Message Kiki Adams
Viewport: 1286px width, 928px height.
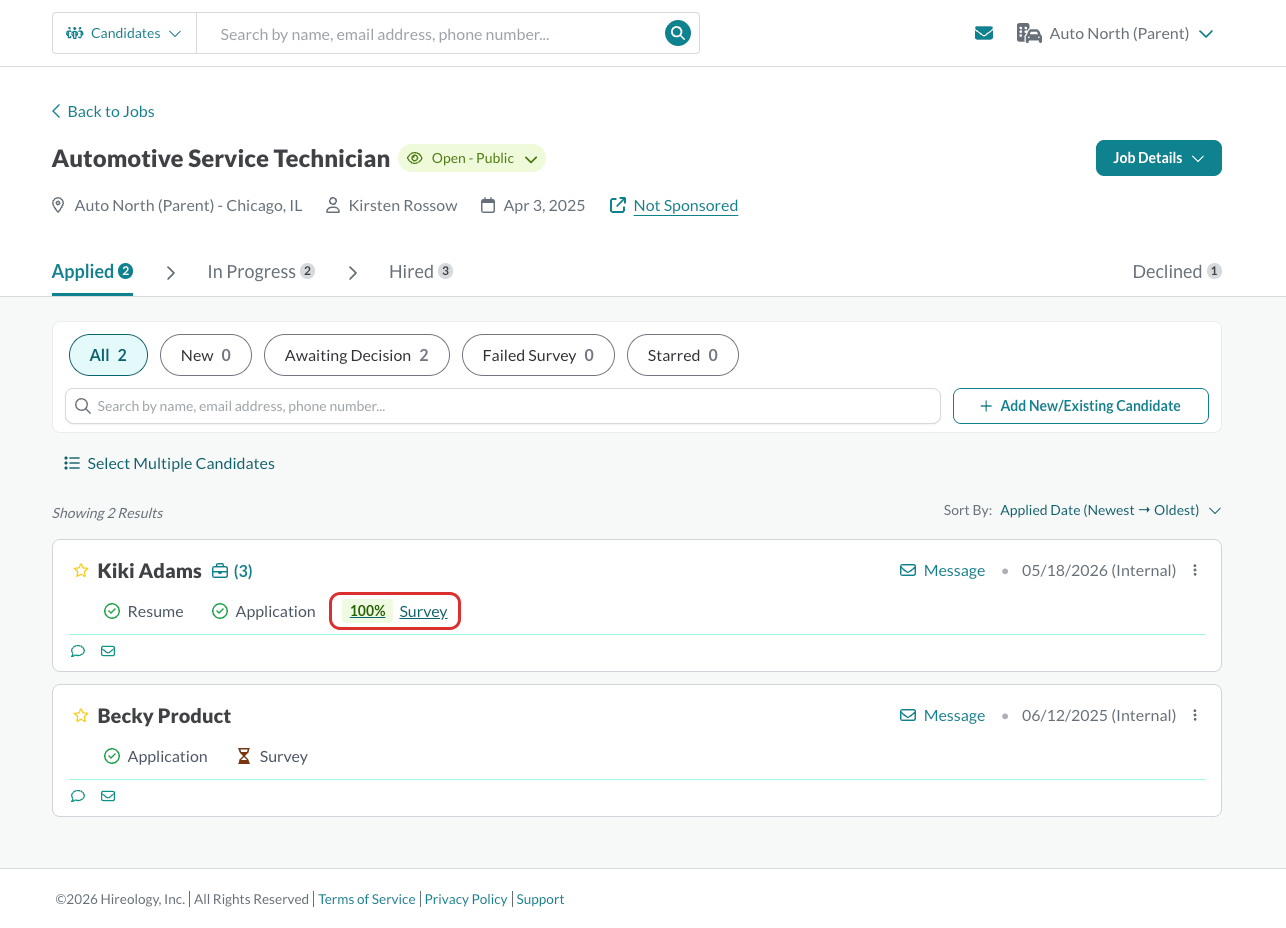[x=943, y=570]
